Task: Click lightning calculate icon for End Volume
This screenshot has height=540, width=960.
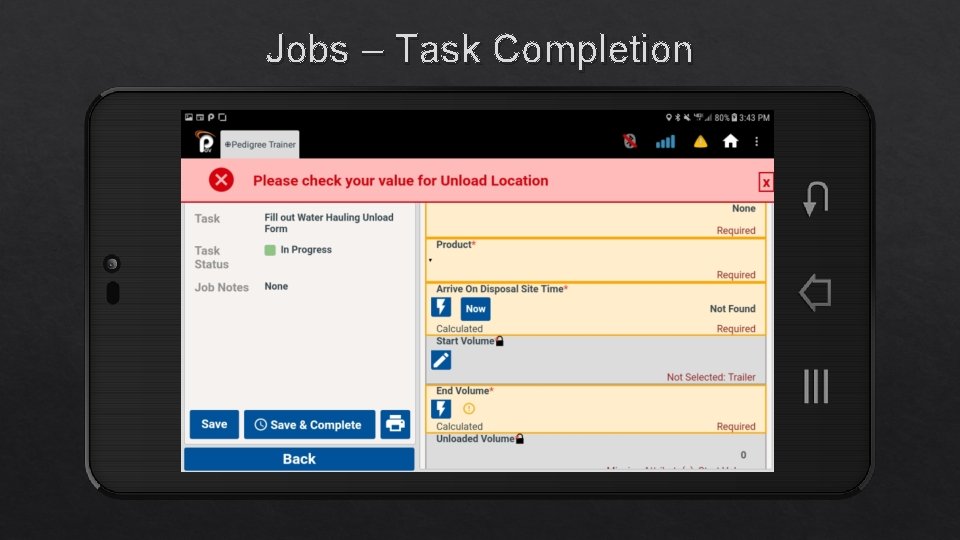Action: 441,408
